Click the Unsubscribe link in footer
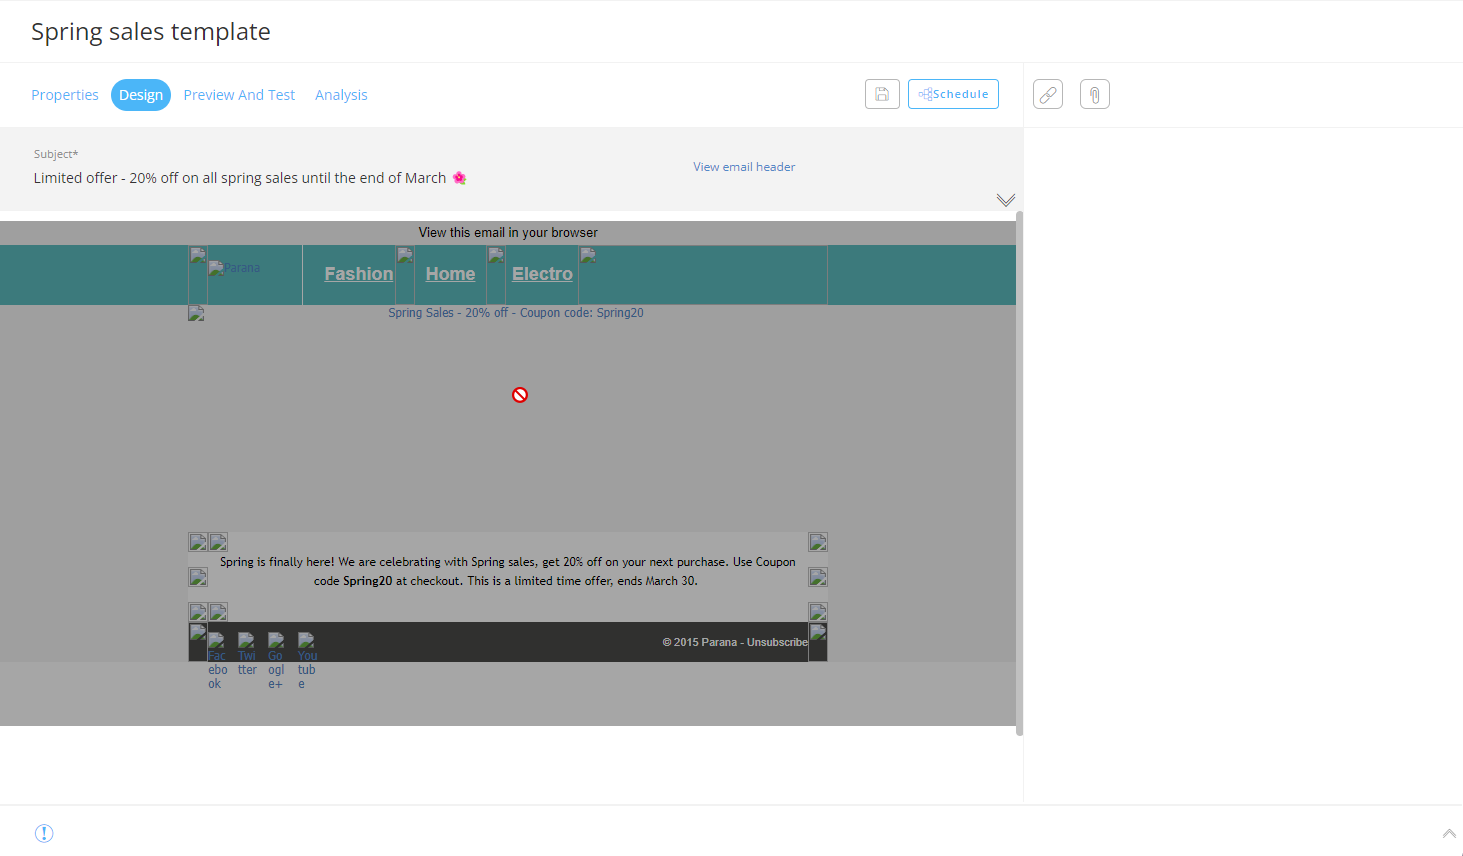 pyautogui.click(x=777, y=642)
